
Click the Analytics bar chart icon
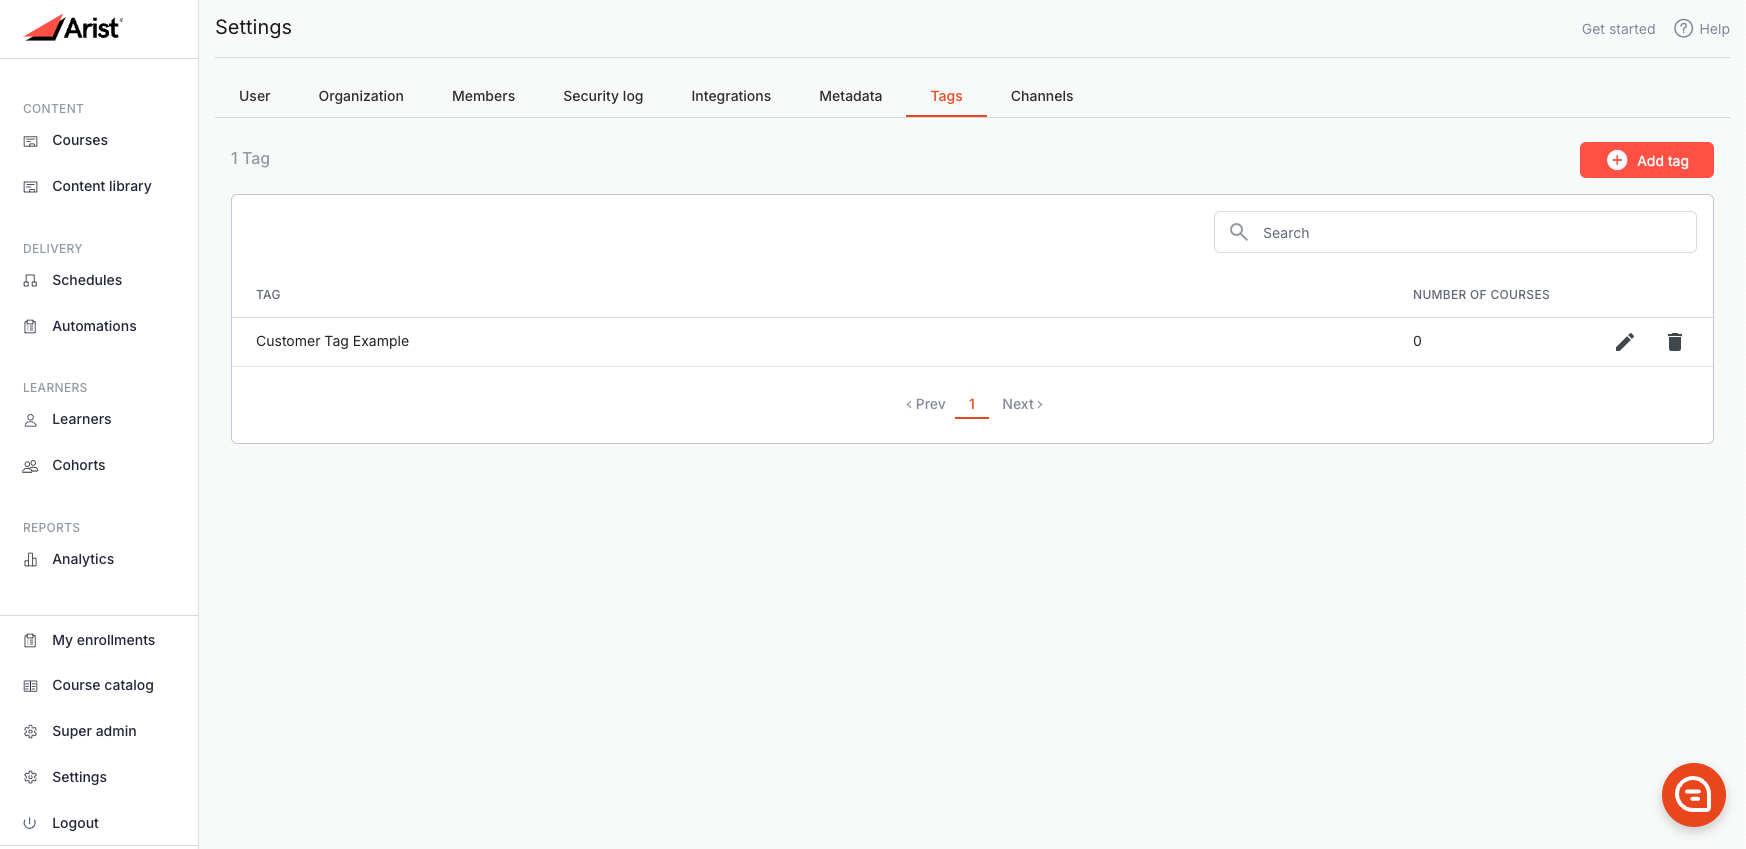coord(31,560)
